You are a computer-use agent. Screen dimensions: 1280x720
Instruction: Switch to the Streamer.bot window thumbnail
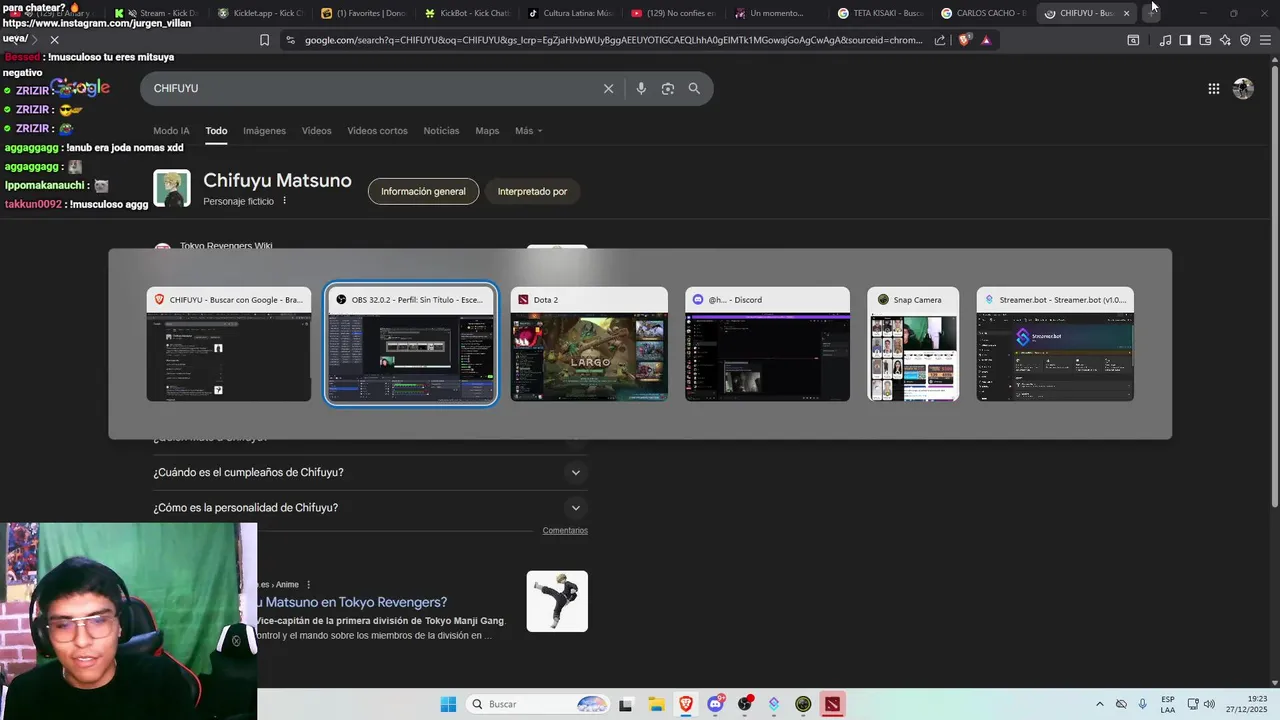1055,345
